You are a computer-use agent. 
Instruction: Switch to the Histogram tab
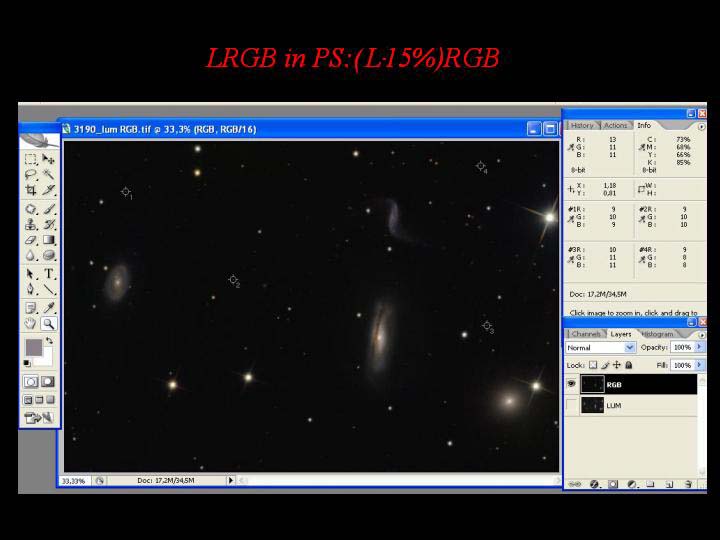[x=658, y=334]
